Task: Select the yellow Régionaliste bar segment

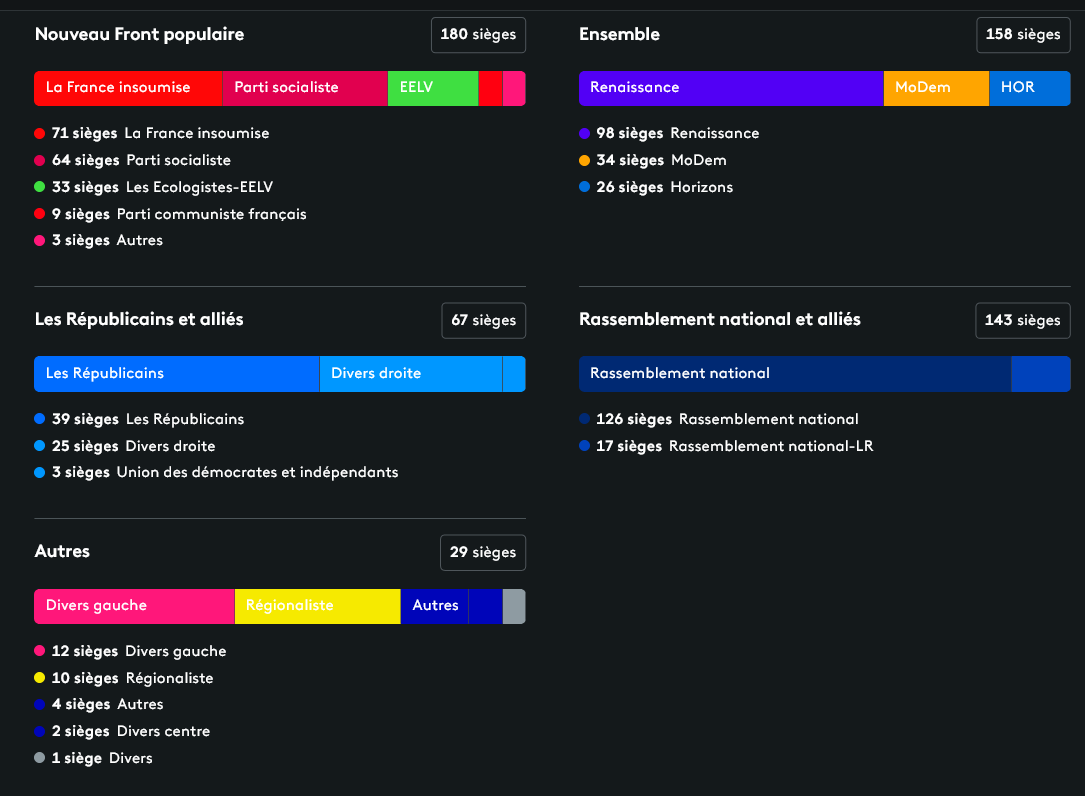Action: [x=317, y=606]
